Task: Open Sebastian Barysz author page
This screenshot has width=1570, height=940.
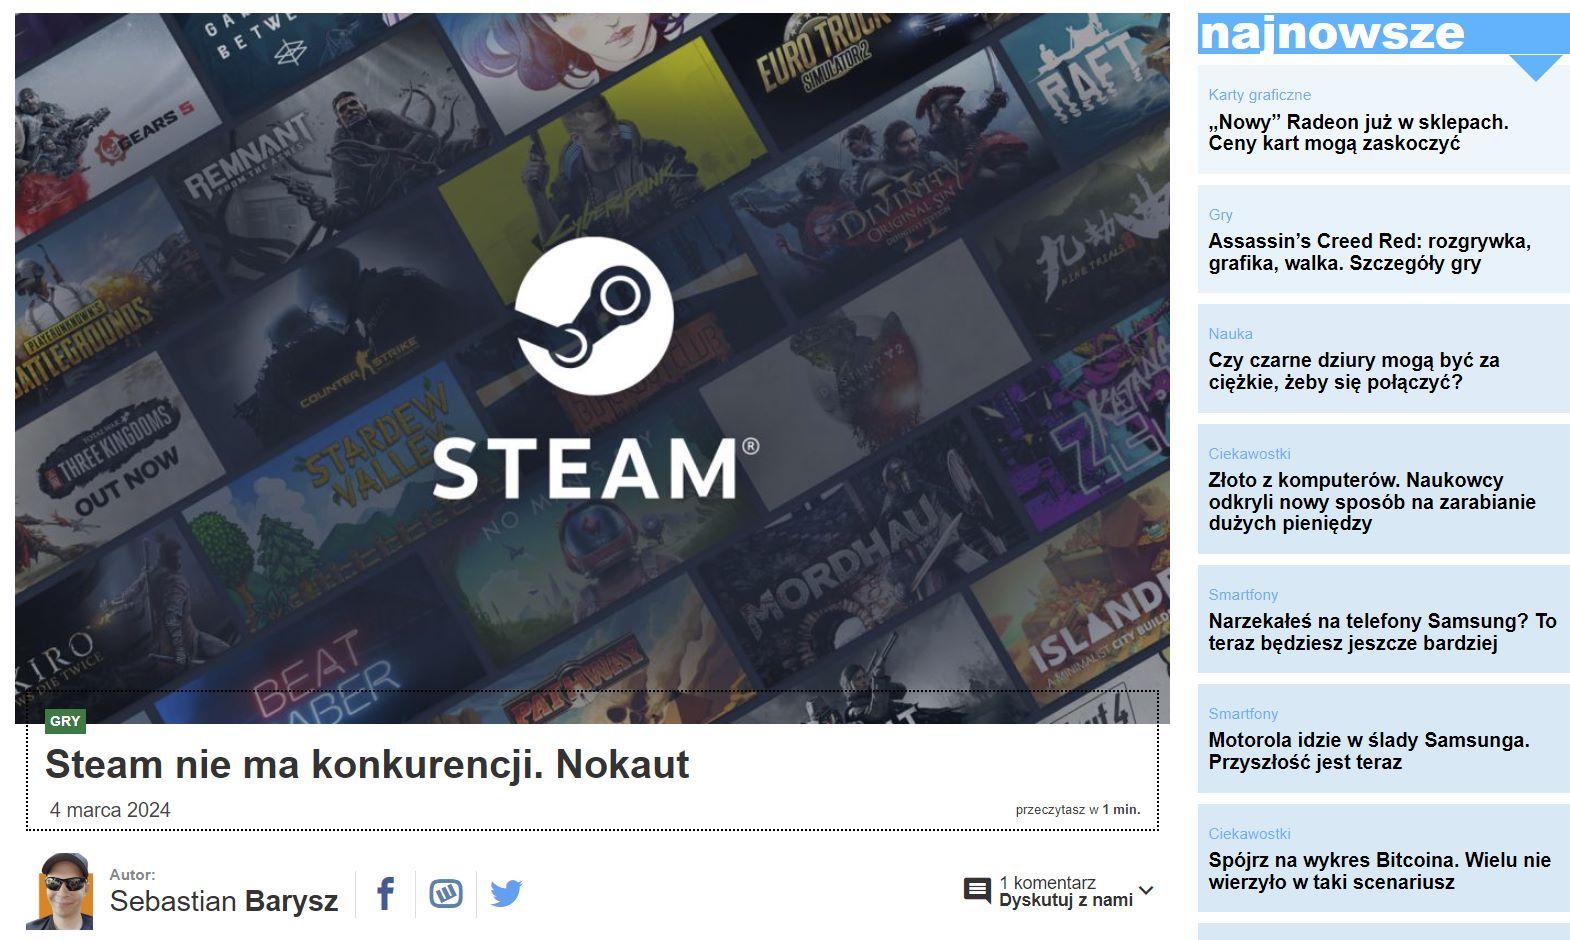Action: [x=224, y=901]
